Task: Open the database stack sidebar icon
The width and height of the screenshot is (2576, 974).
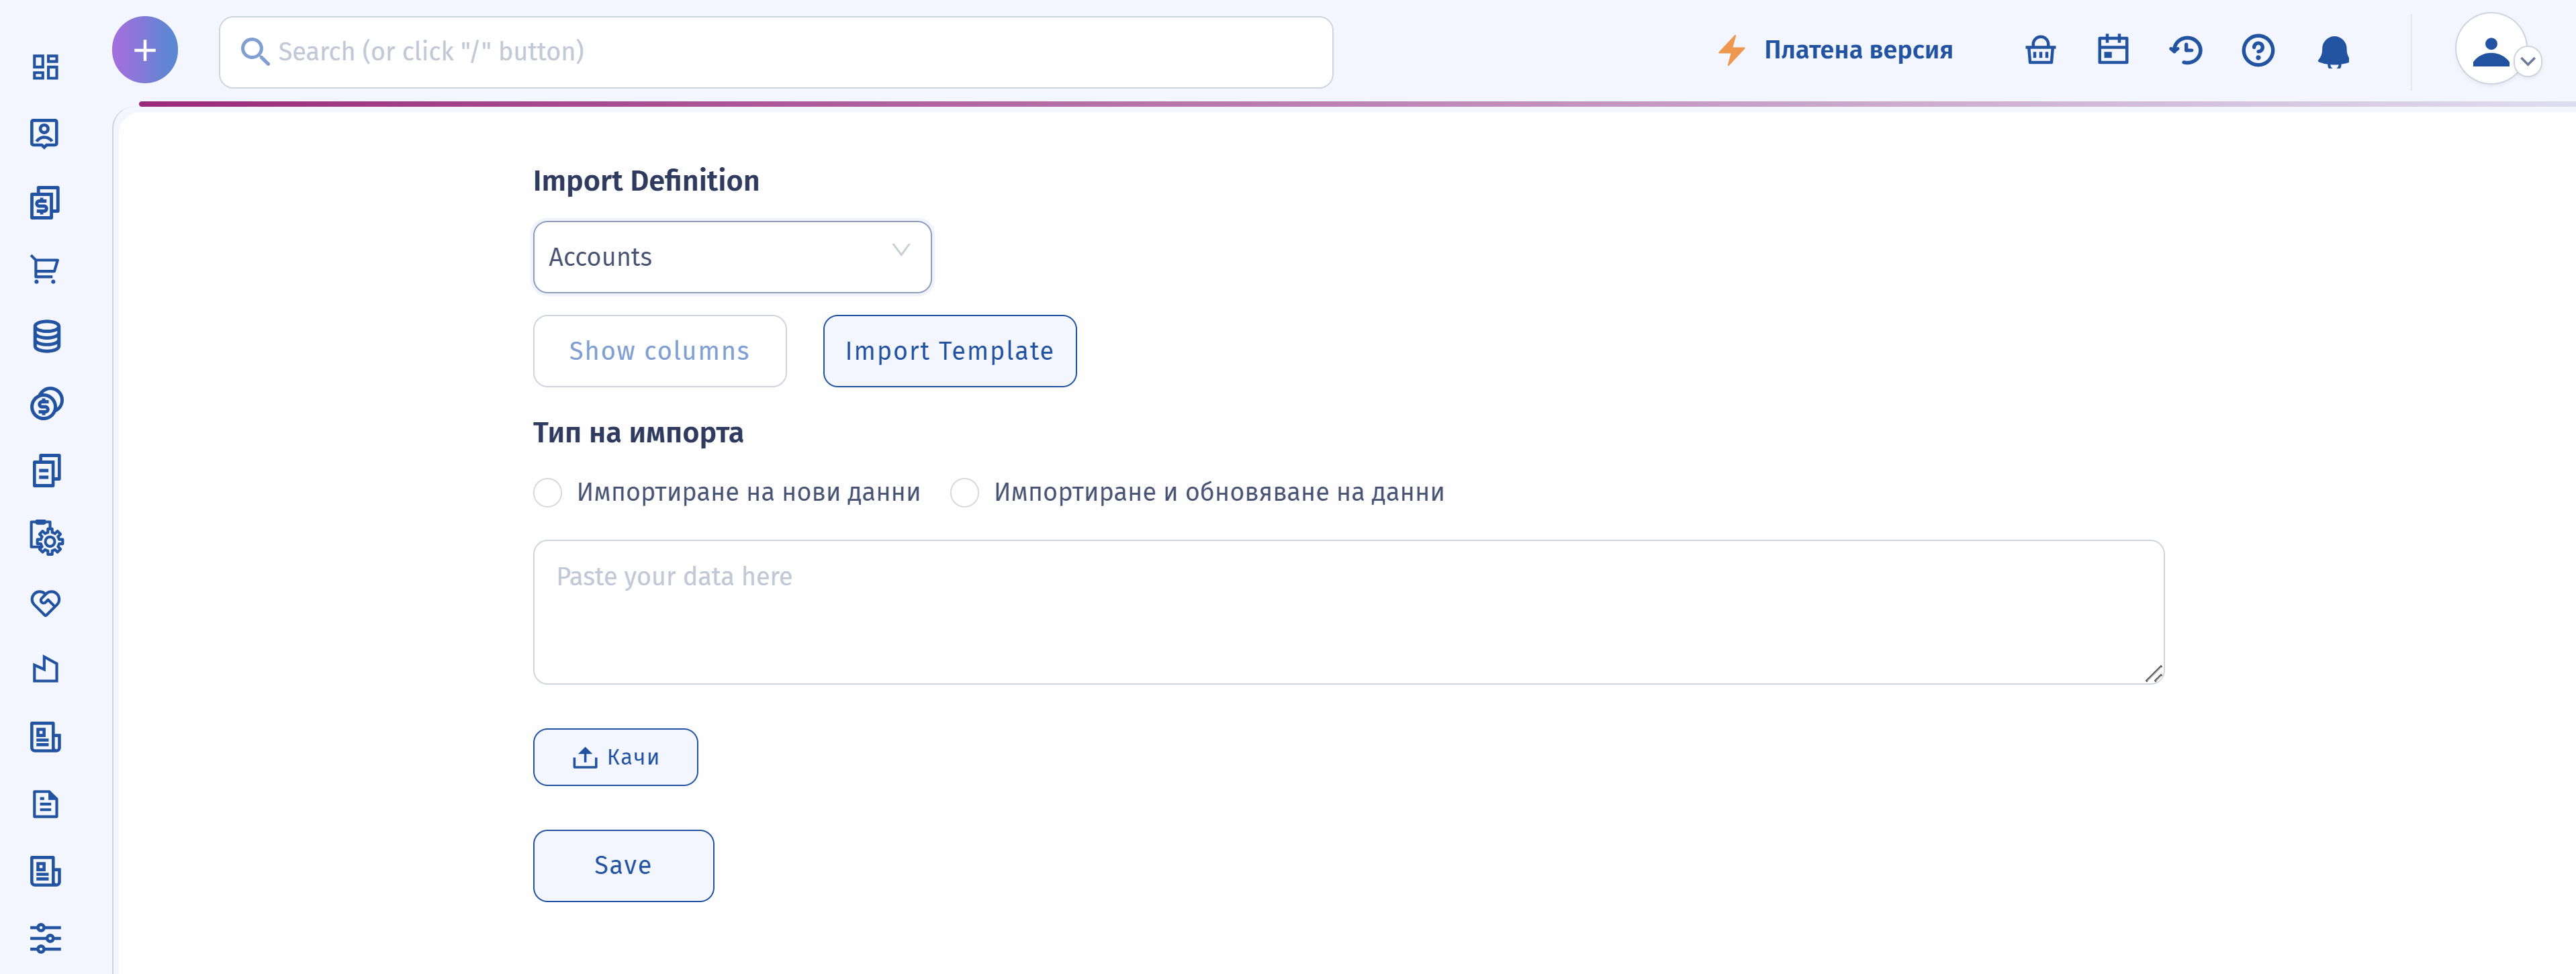Action: [x=46, y=337]
